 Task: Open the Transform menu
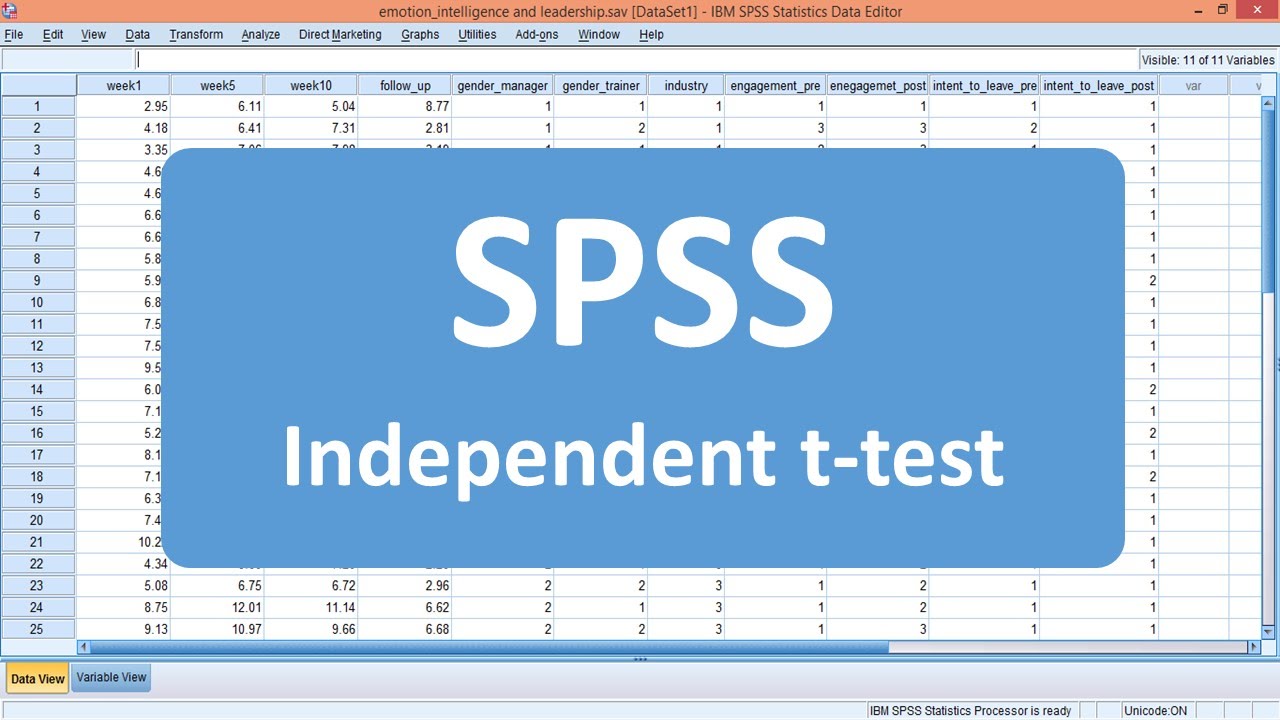click(196, 34)
